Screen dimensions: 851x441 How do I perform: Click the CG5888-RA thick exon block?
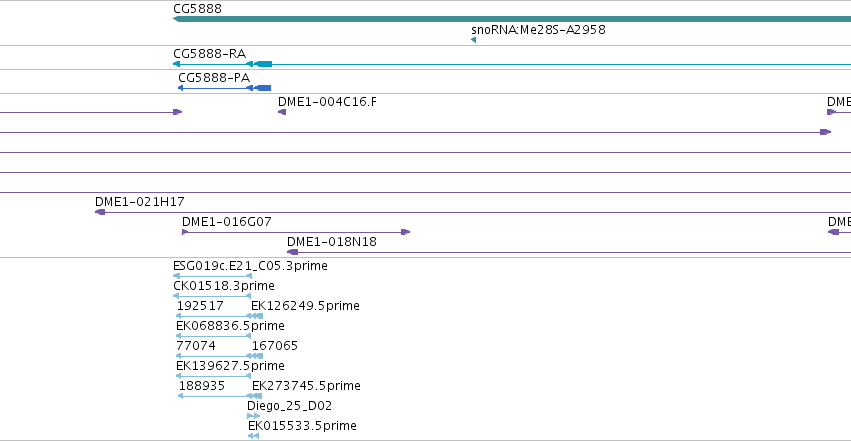point(263,64)
